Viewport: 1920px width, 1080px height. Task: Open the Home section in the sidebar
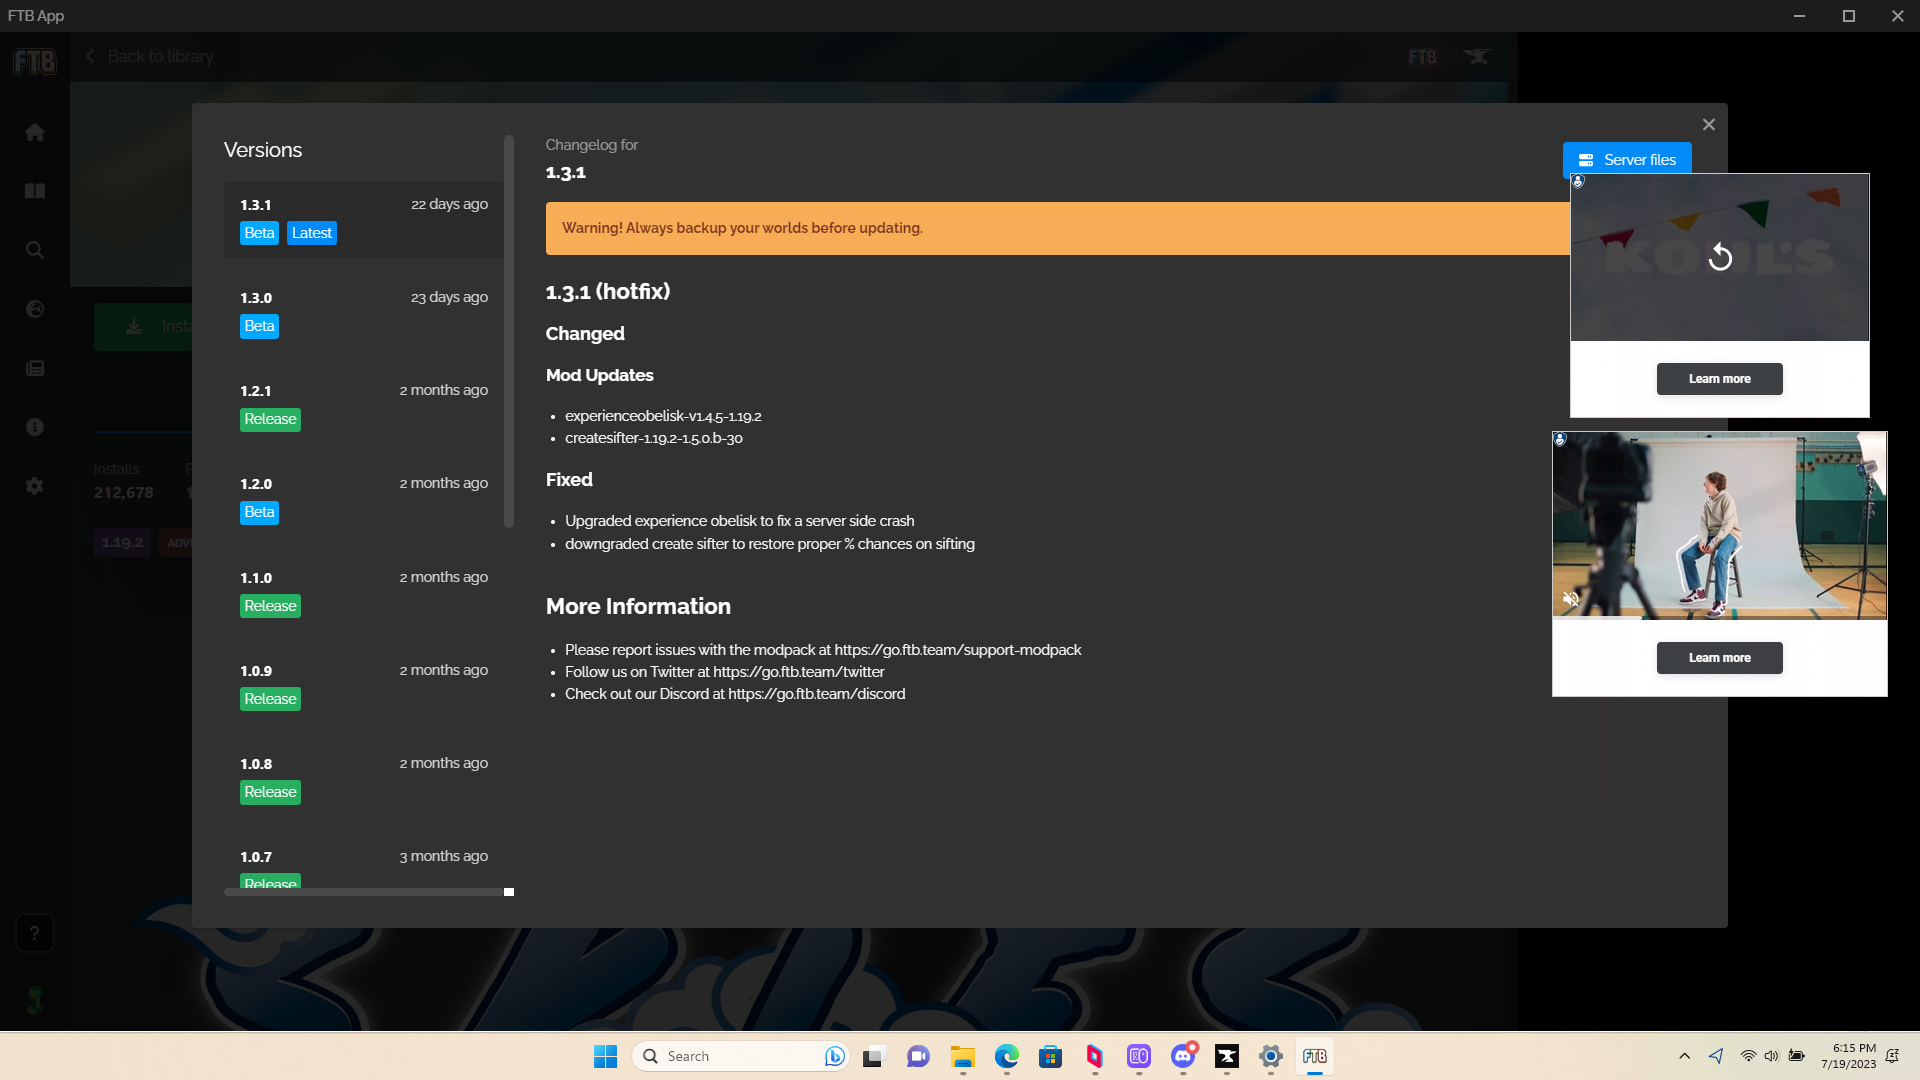(x=35, y=131)
